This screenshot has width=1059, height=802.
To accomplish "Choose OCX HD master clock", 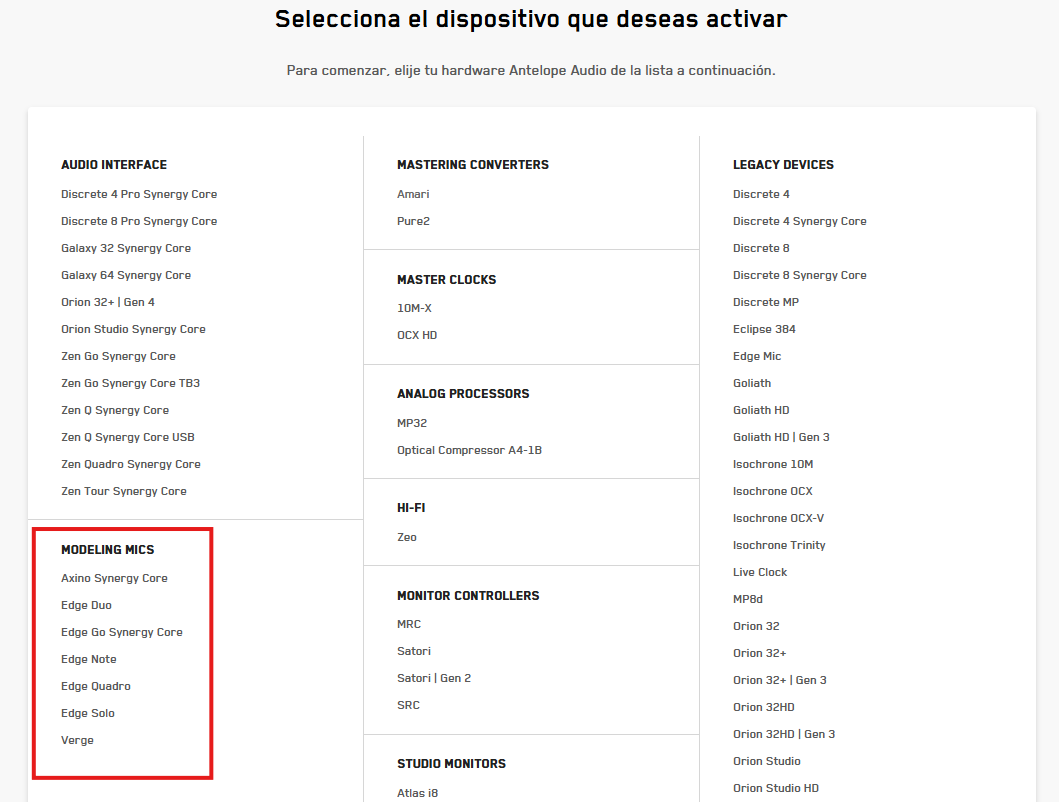I will pos(417,335).
